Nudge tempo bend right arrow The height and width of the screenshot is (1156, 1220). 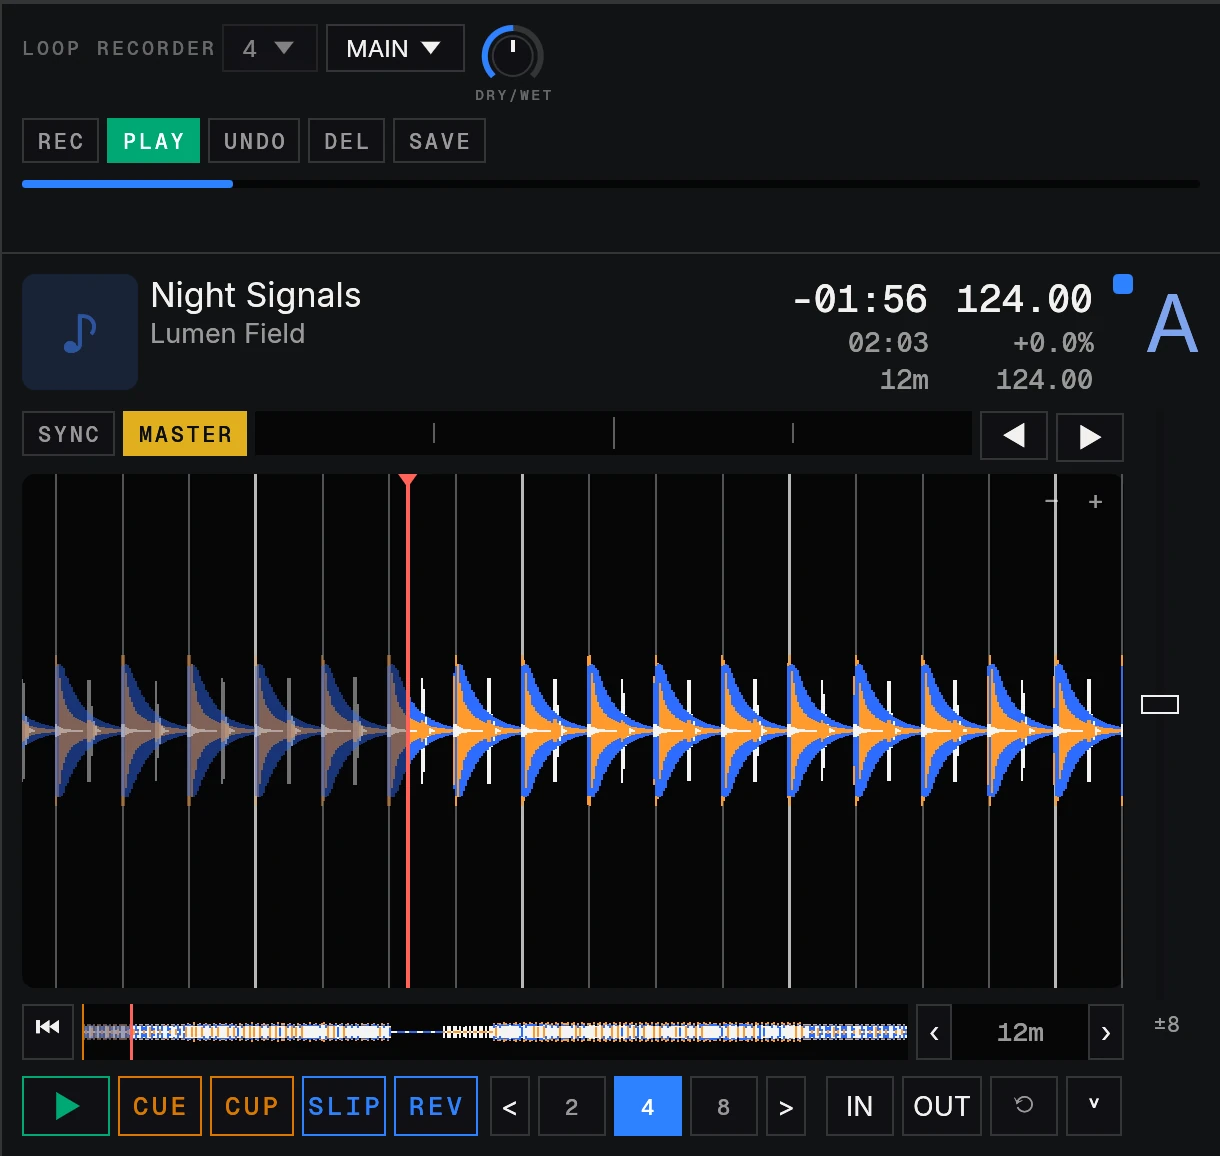pos(1090,437)
